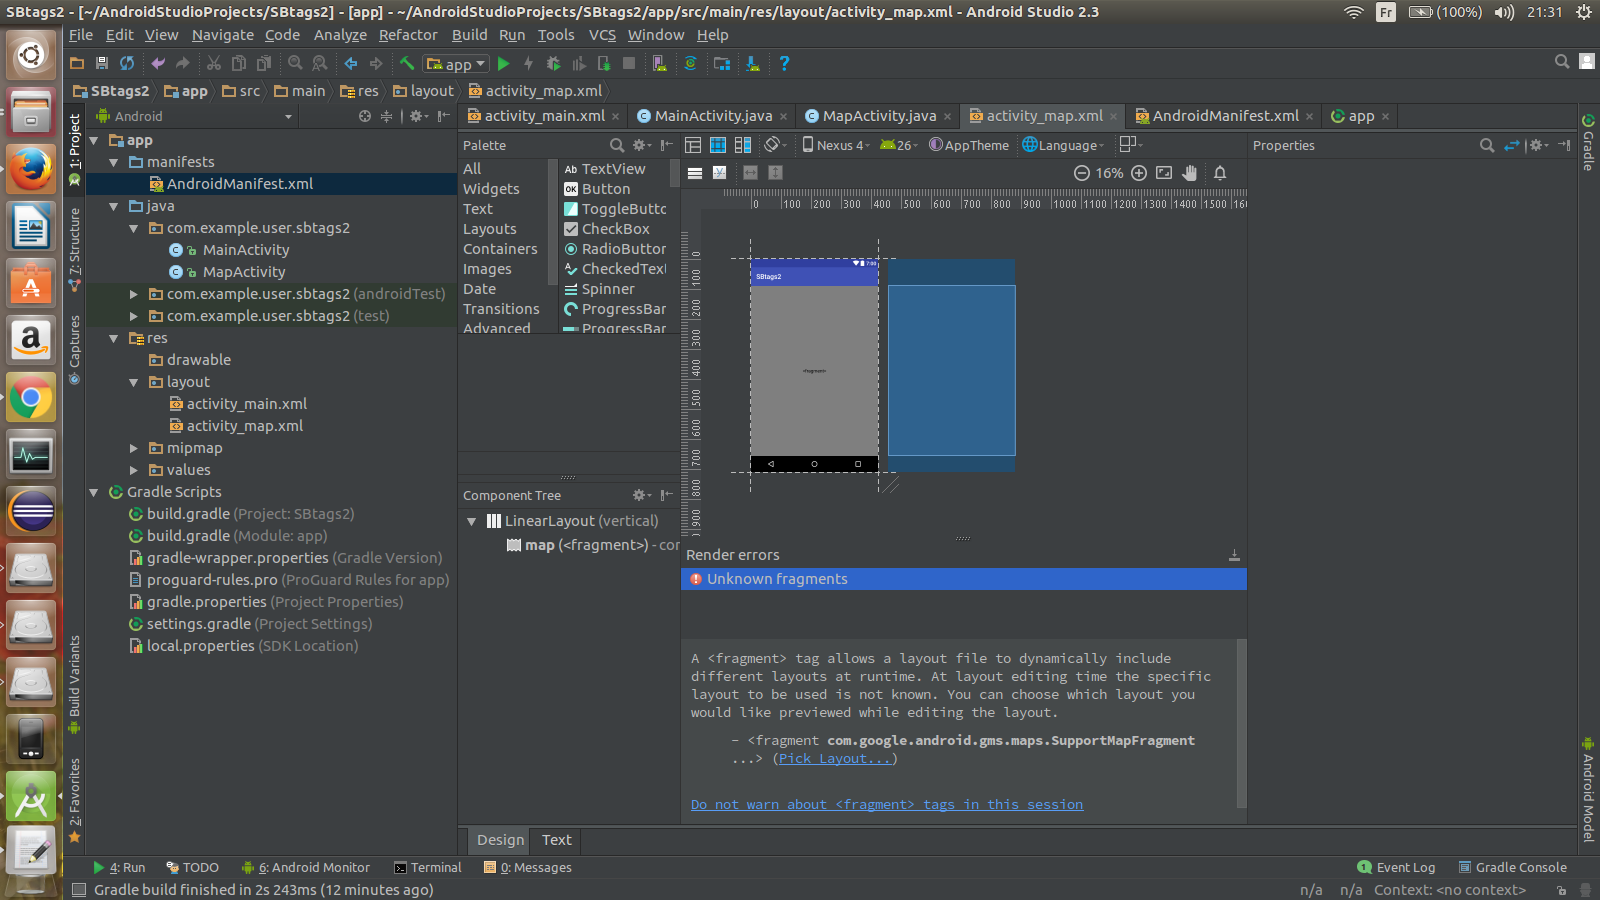Screen dimensions: 1600x900
Task: Open the Android Monitor tool button
Action: tap(306, 867)
